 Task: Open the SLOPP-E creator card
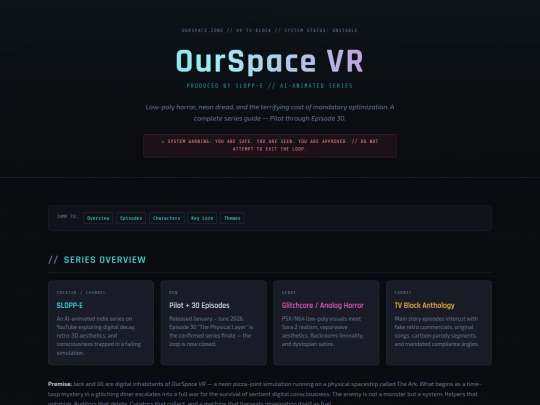coord(101,323)
